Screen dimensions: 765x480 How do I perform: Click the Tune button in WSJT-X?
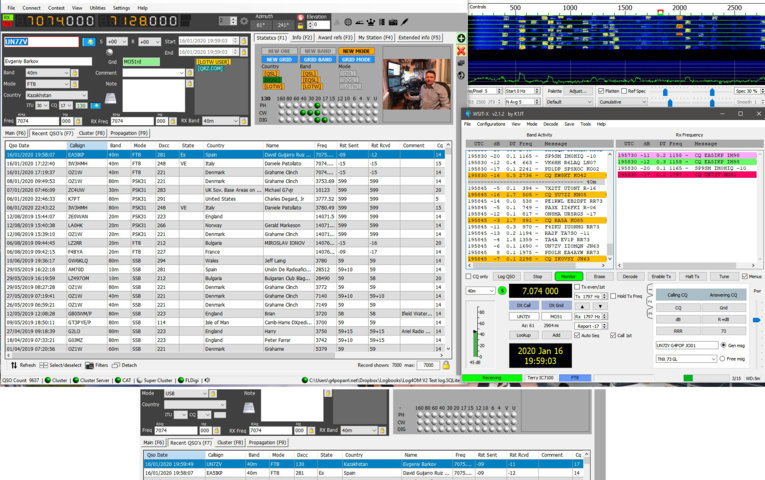click(724, 277)
